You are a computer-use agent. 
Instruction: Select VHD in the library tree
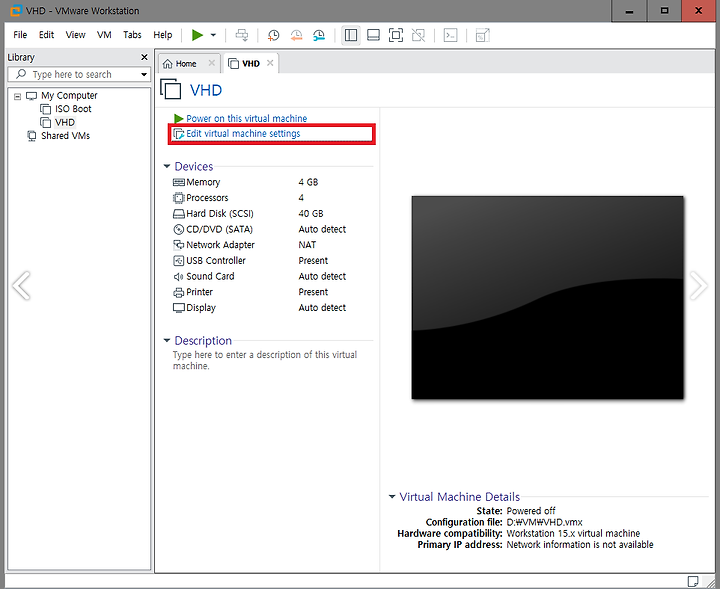pyautogui.click(x=65, y=123)
